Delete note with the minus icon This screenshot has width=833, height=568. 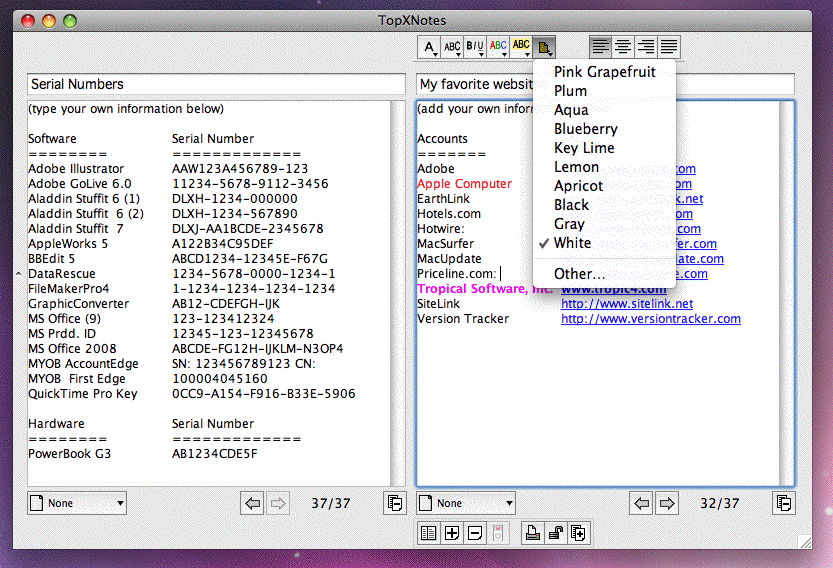(x=475, y=533)
